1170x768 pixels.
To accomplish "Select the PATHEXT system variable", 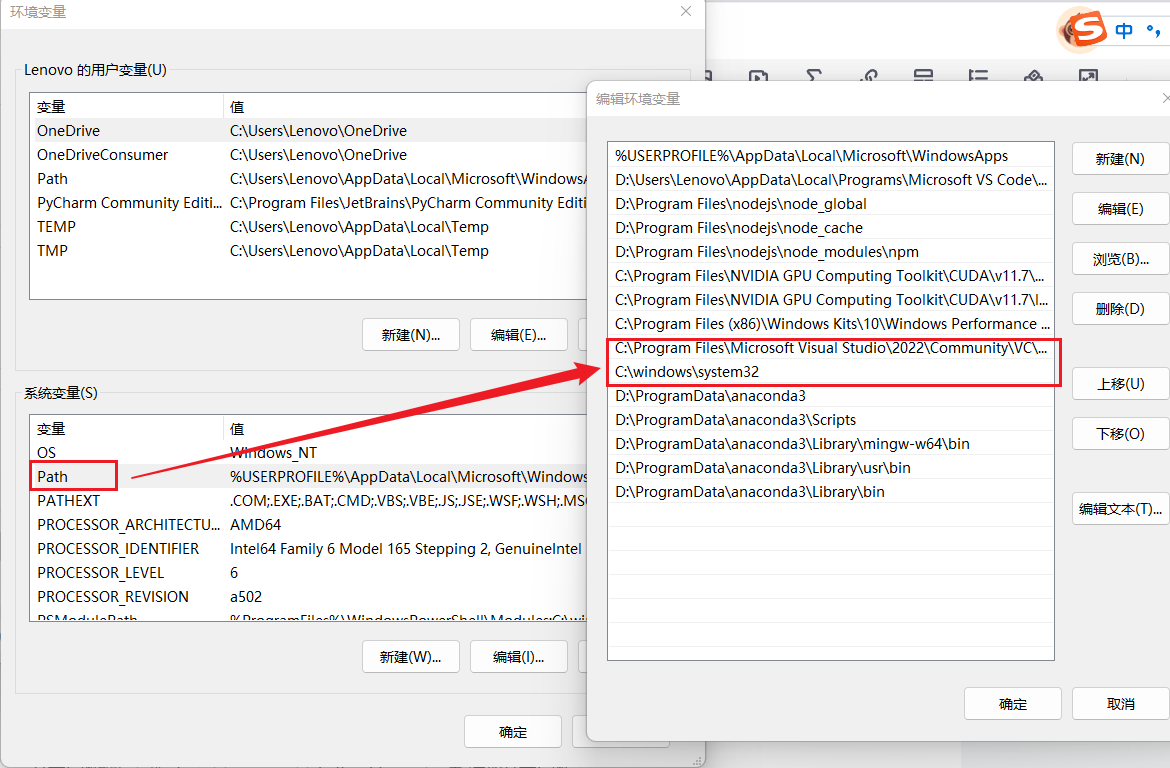I will 310,500.
